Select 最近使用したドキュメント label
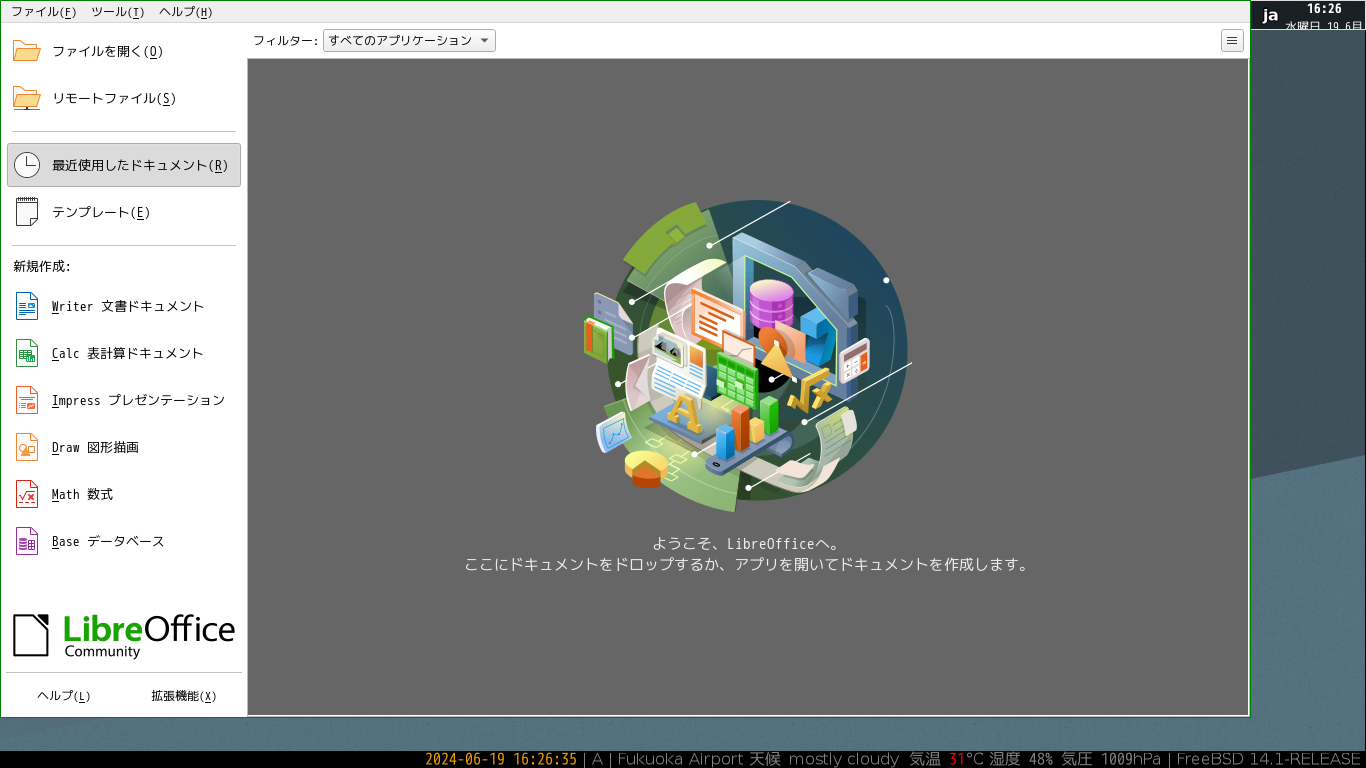Screen dimensions: 1366x768 click(140, 165)
